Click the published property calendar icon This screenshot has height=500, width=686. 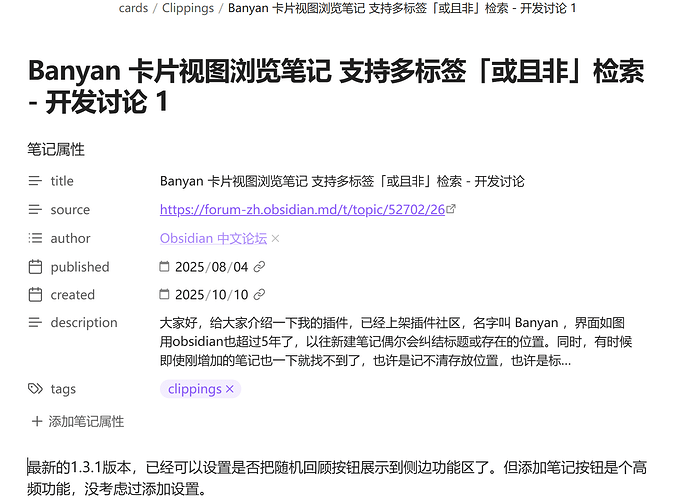click(36, 267)
